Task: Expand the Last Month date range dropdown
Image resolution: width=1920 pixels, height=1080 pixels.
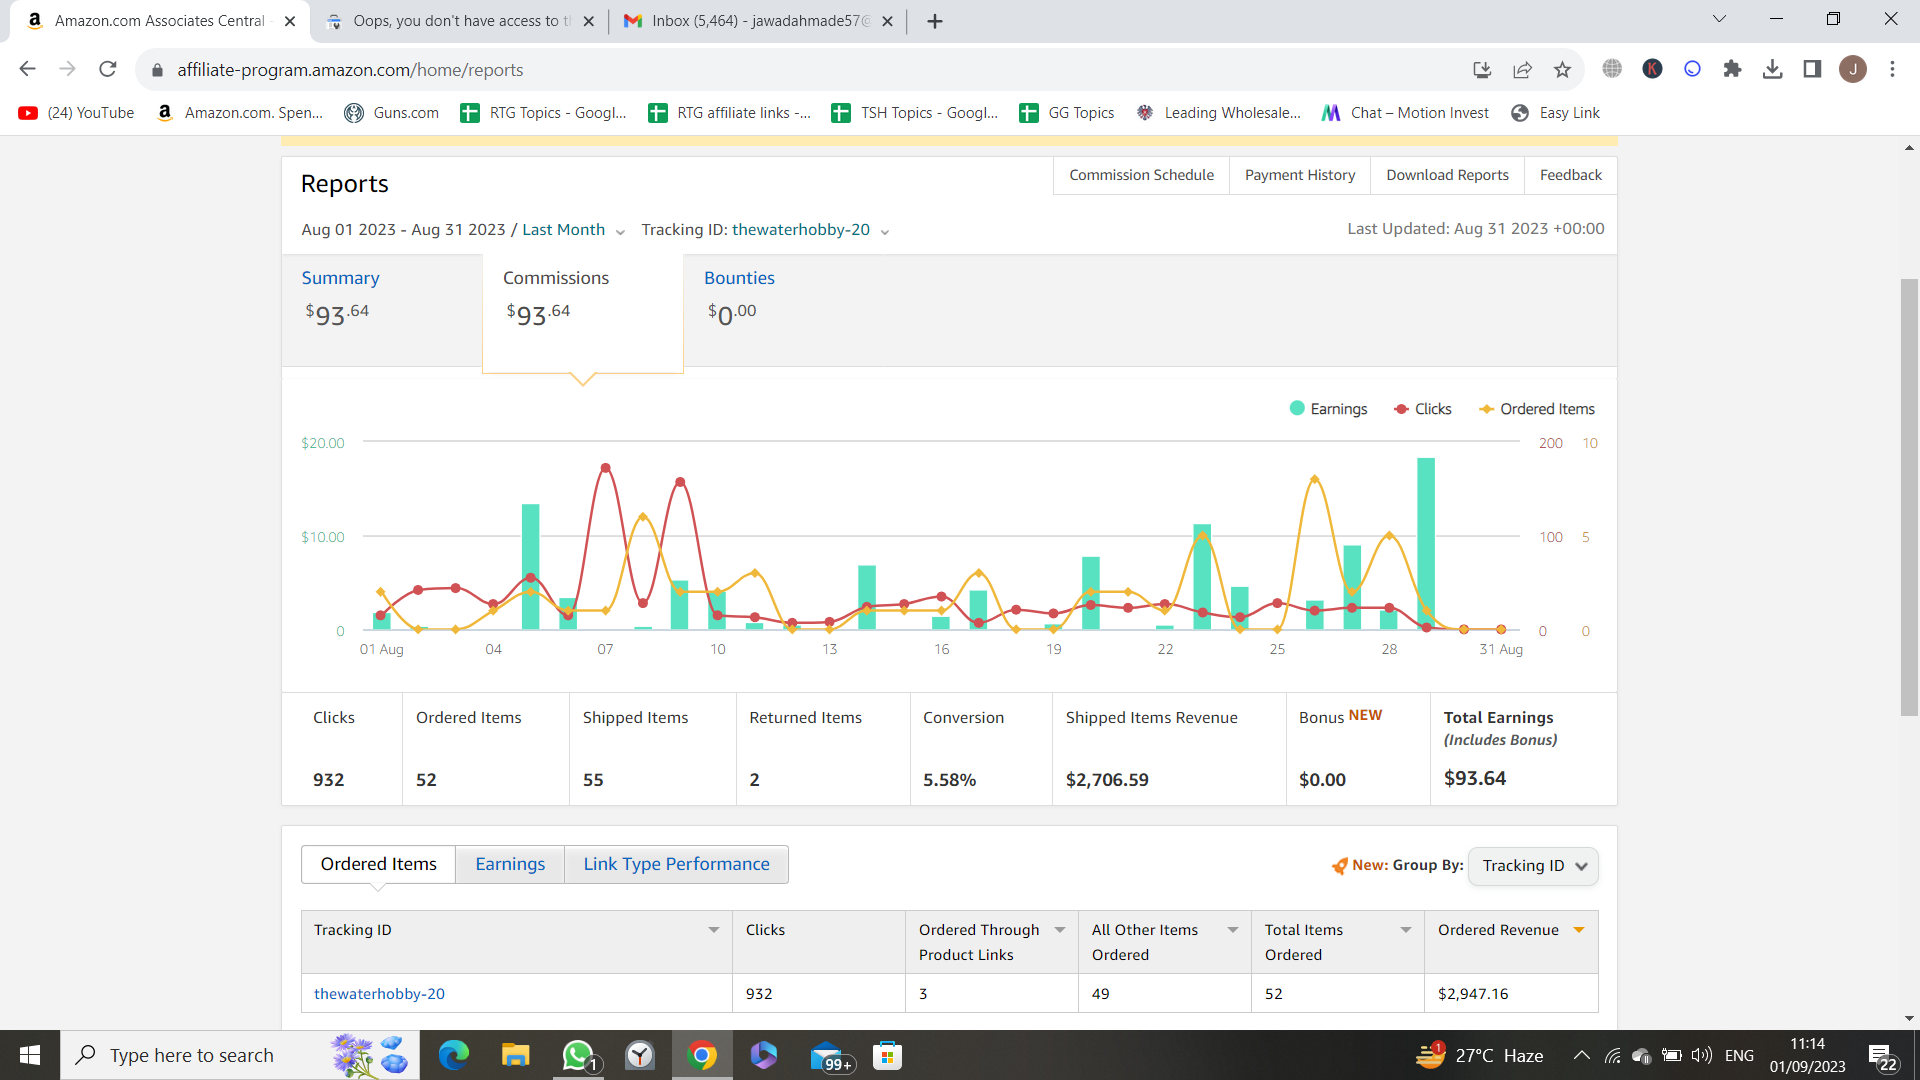Action: (574, 230)
